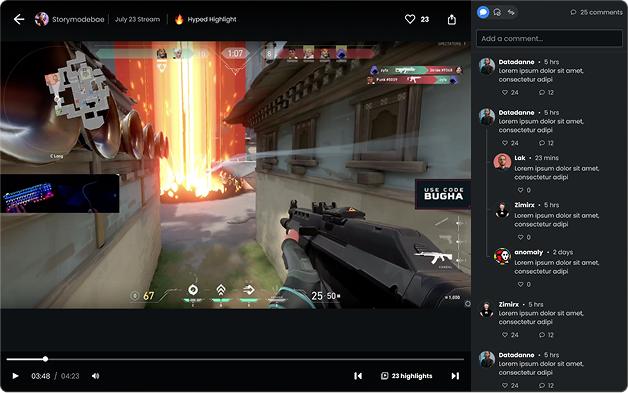
Task: Open replies on the topmost Datadanne comment
Action: coord(546,93)
